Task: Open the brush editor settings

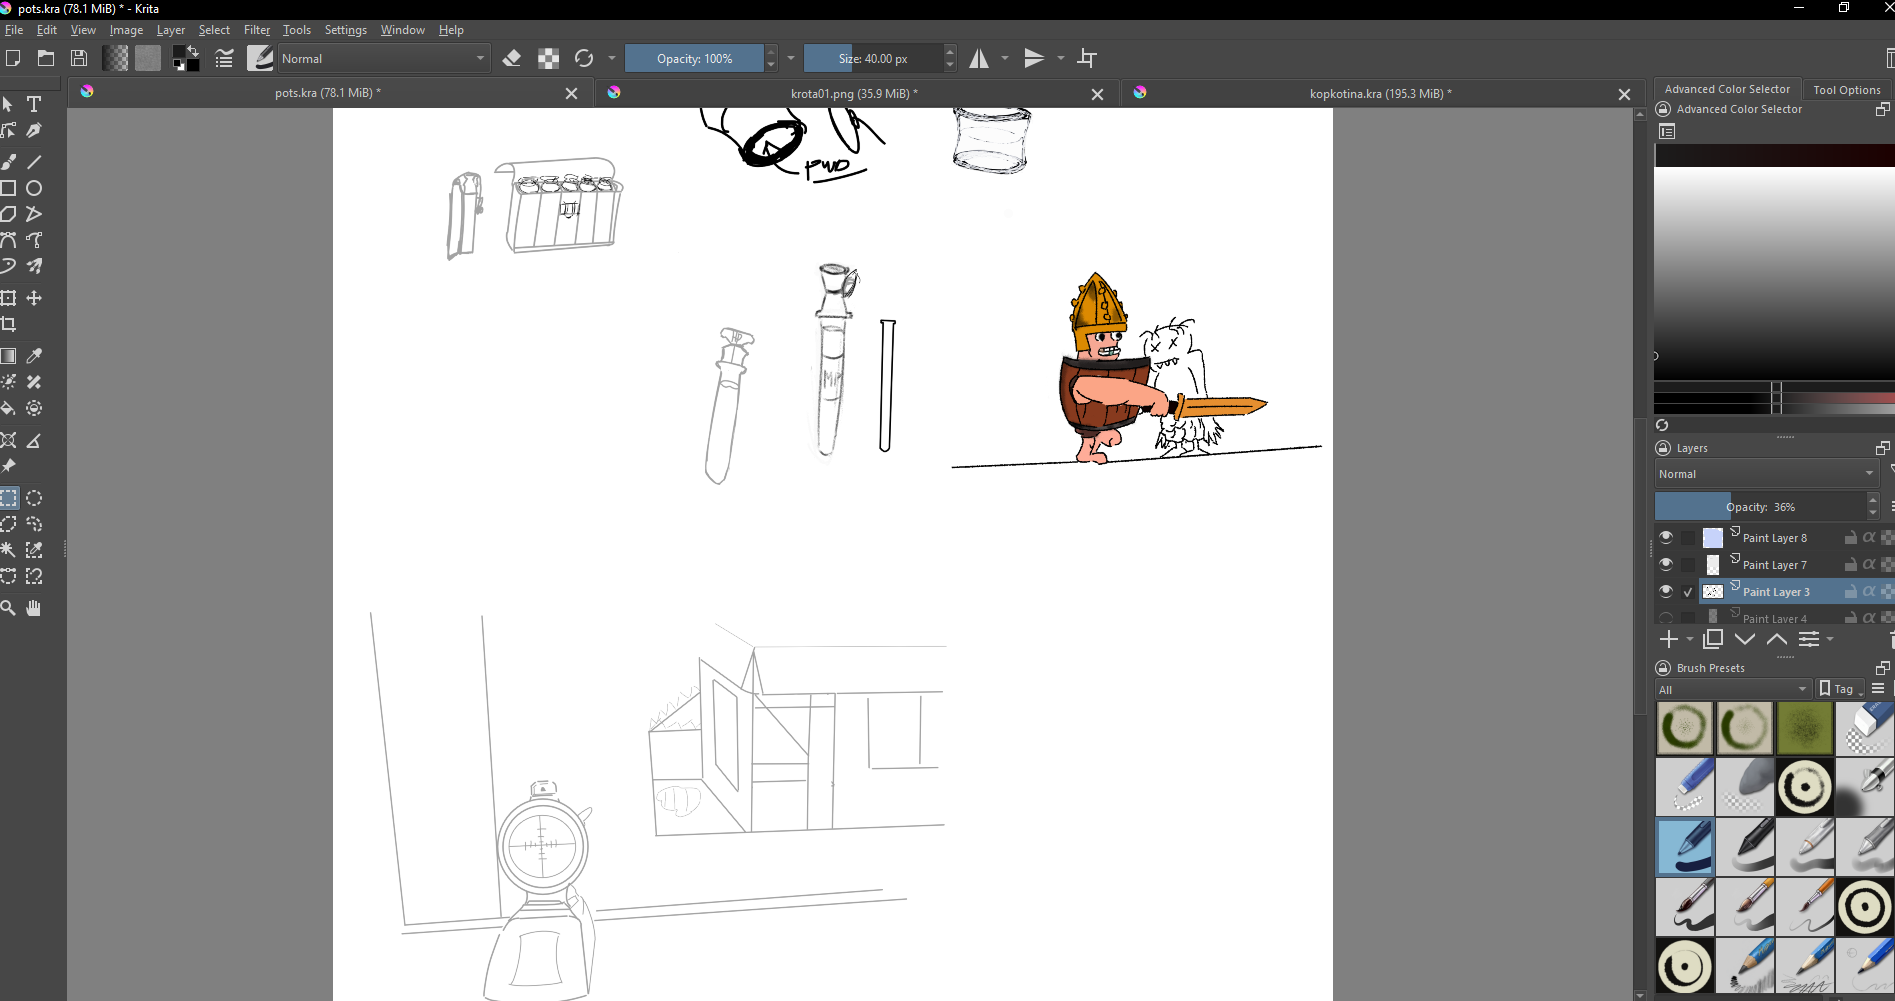Action: pos(224,58)
